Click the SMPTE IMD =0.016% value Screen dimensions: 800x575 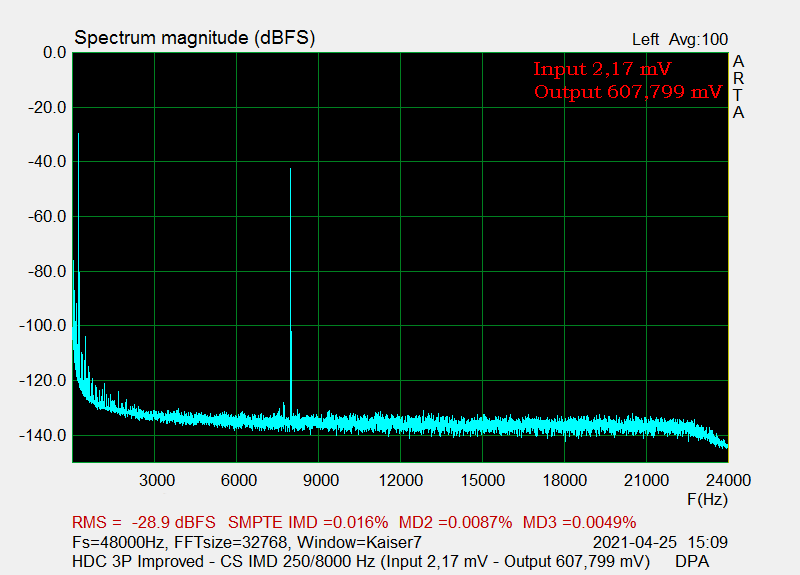(x=308, y=522)
